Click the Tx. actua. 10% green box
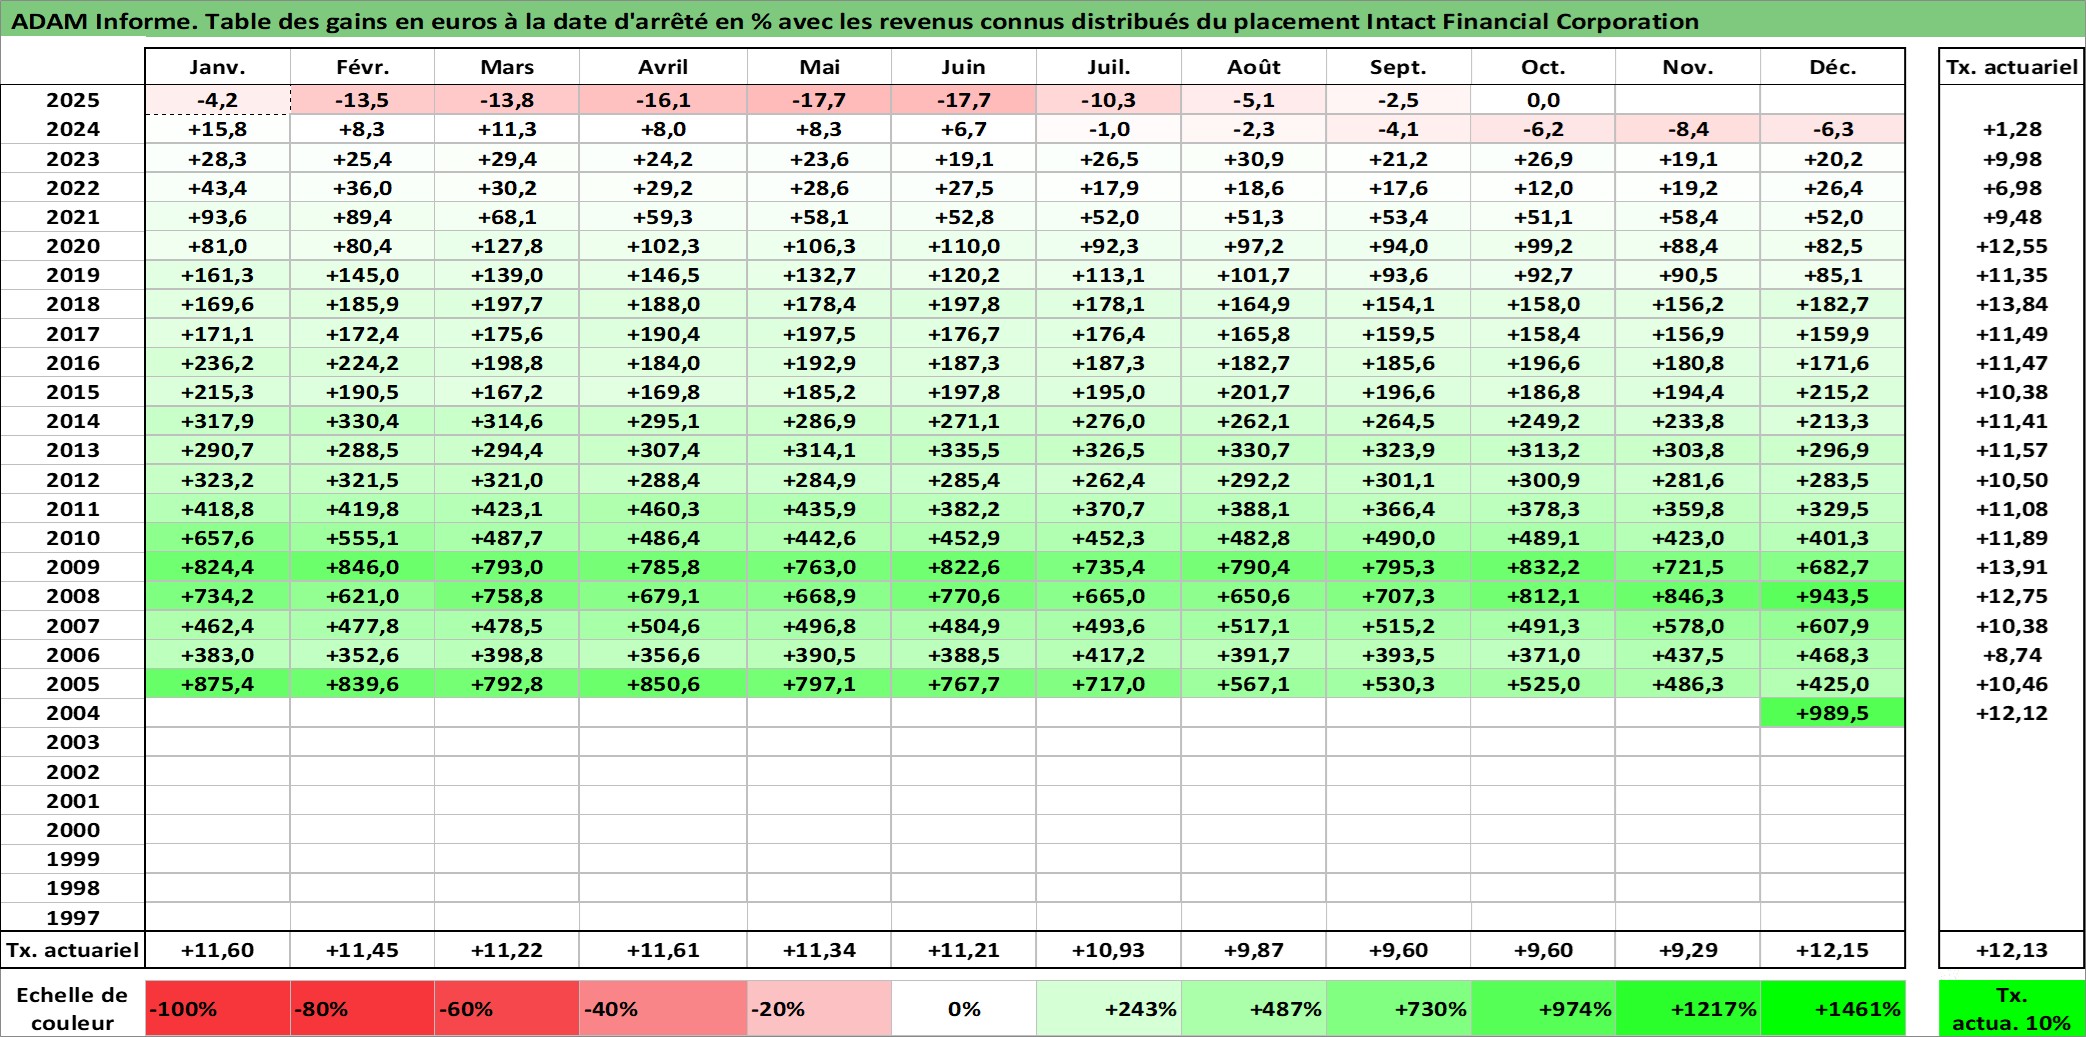Image resolution: width=2086 pixels, height=1037 pixels. point(2012,1008)
